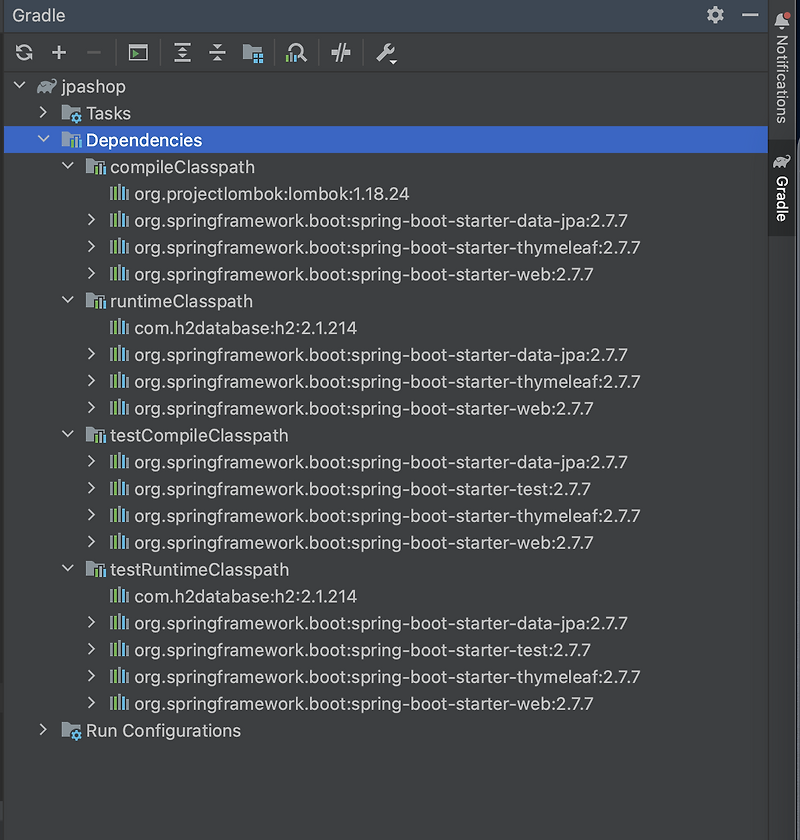Open the Dependency Analyzer

297,52
